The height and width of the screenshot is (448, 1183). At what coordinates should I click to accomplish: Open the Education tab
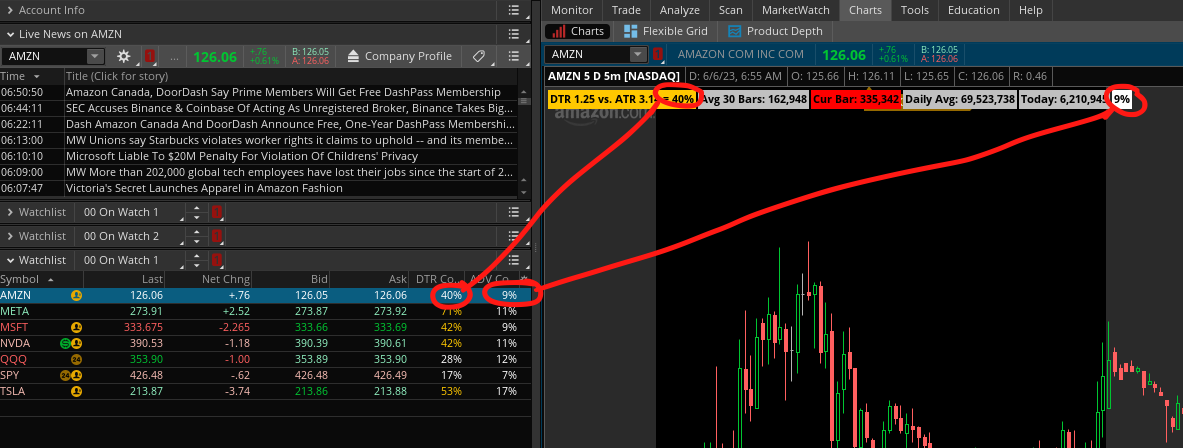(x=973, y=10)
